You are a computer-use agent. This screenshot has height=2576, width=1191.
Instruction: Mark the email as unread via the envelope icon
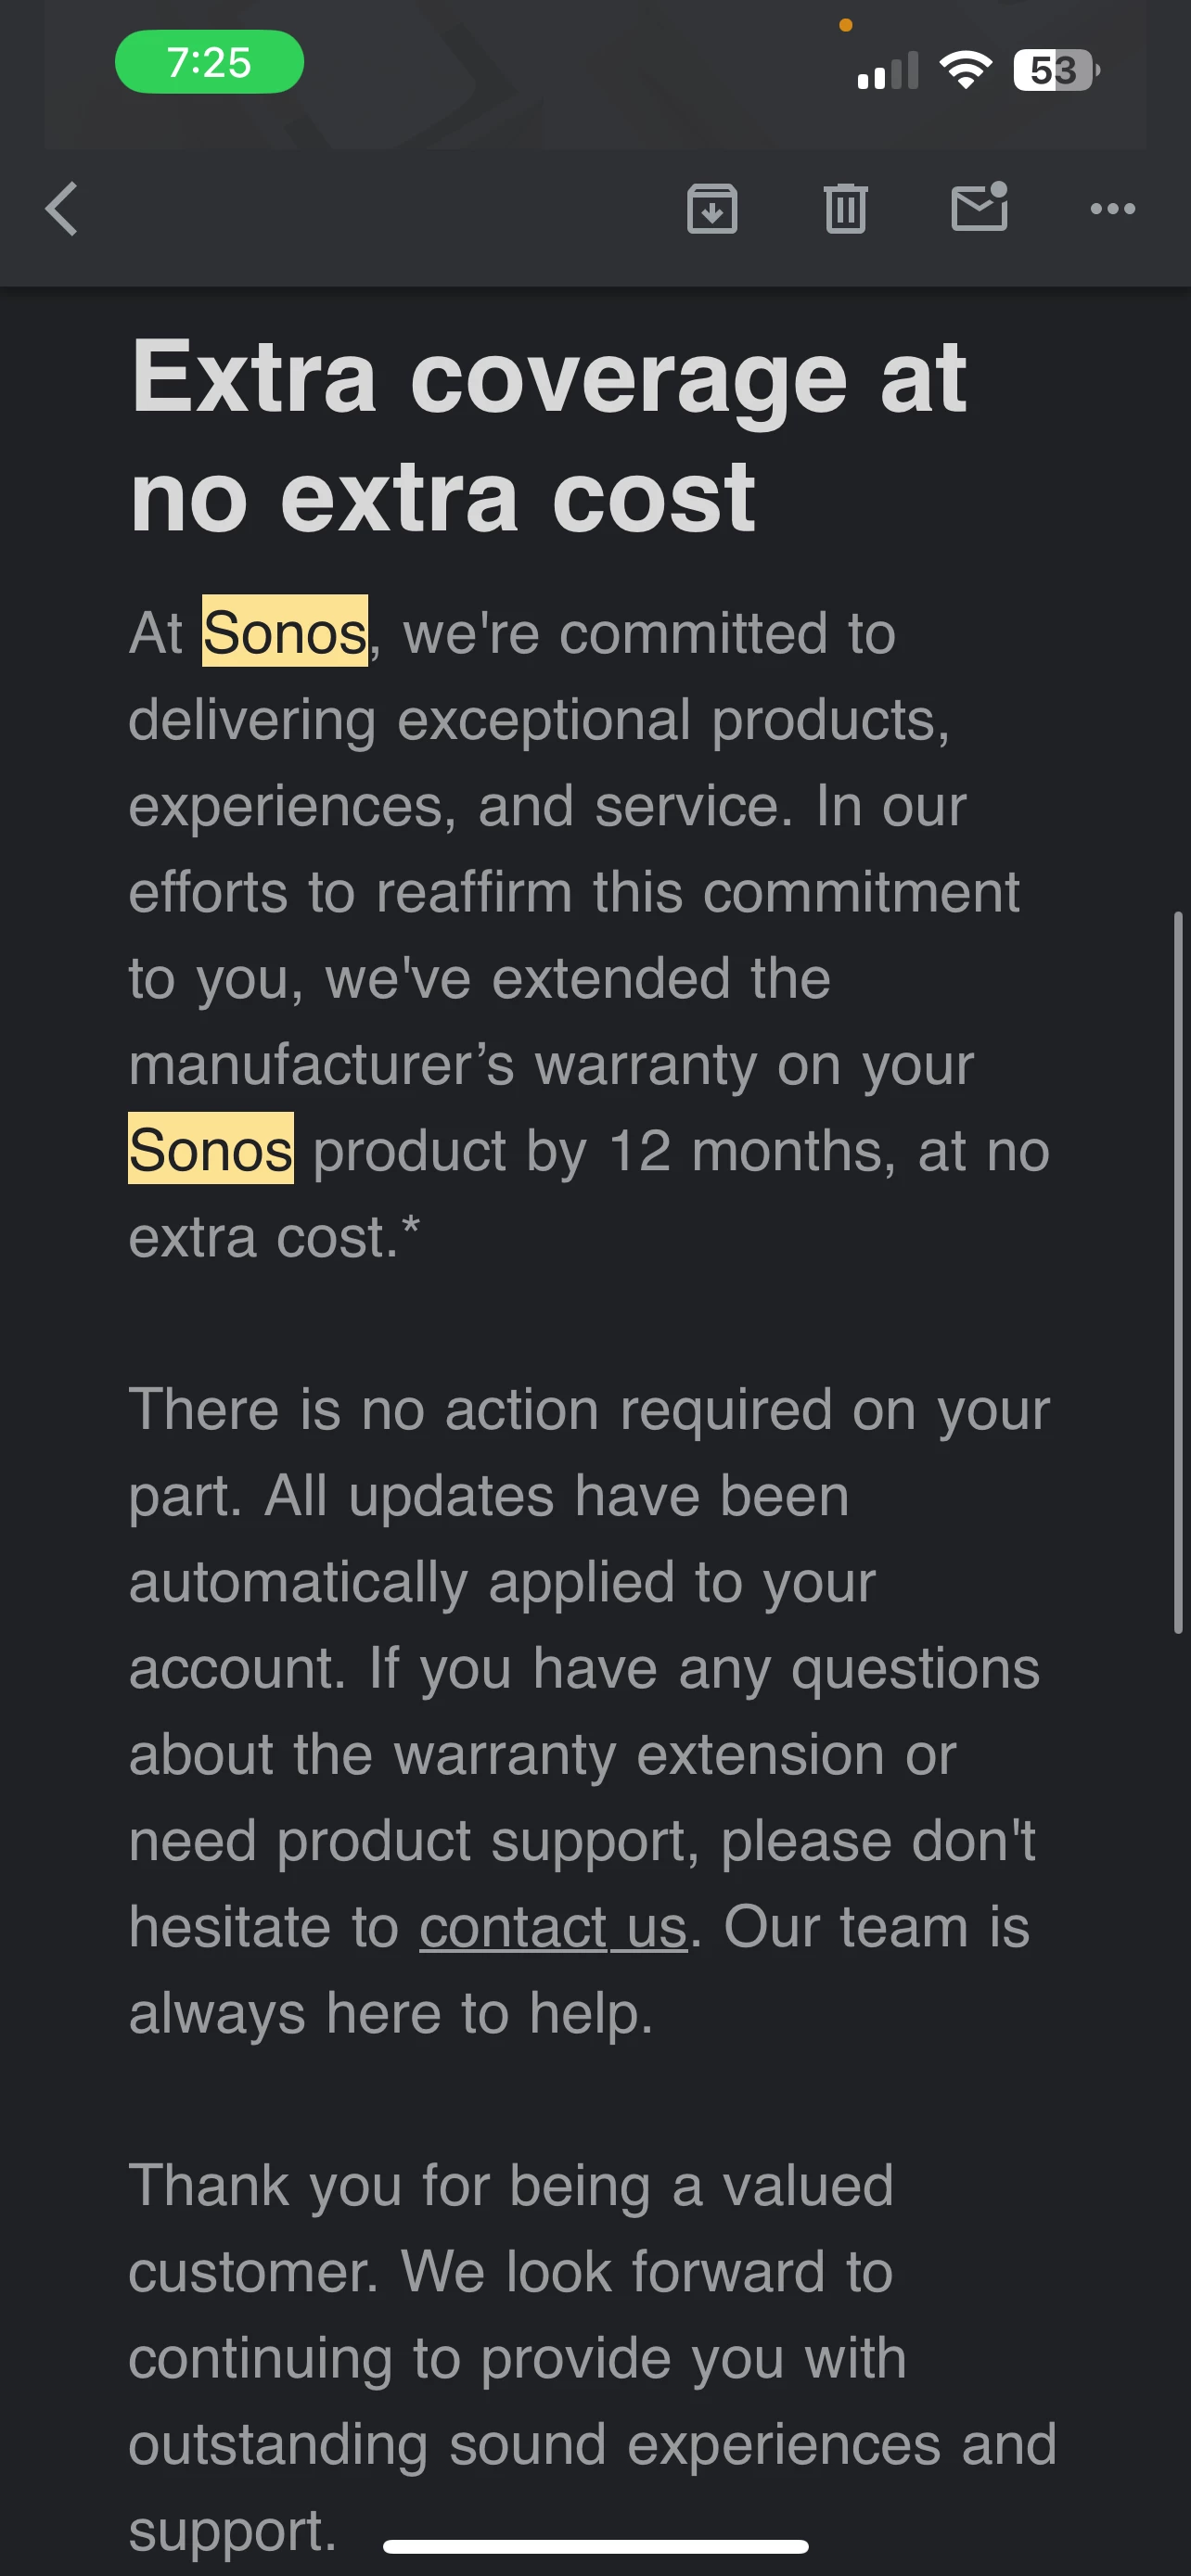[x=979, y=207]
